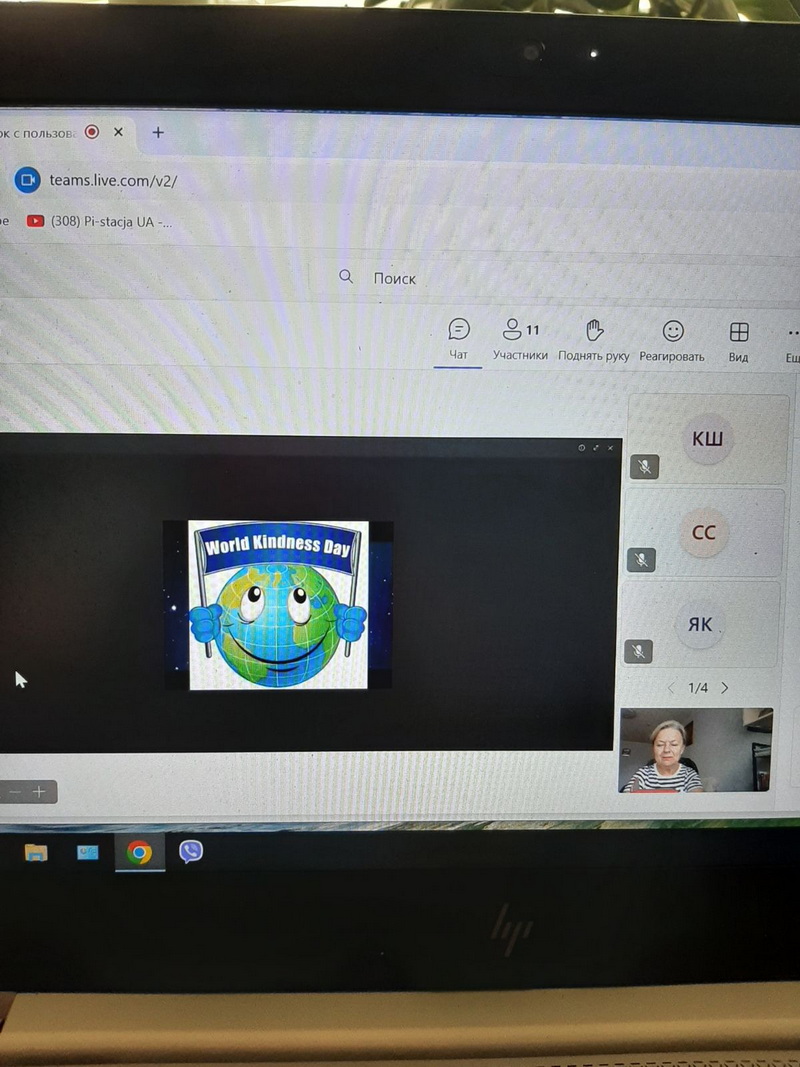Go to next participants page arrow
This screenshot has width=800, height=1067.
(725, 688)
